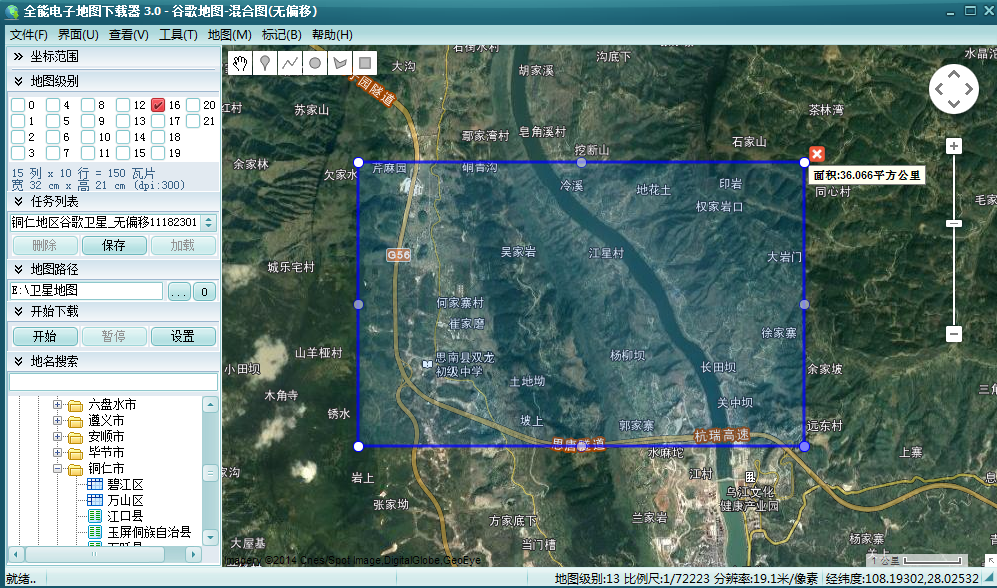Screen dimensions: 997x588
Task: Select the pin marker tool
Action: [x=265, y=63]
